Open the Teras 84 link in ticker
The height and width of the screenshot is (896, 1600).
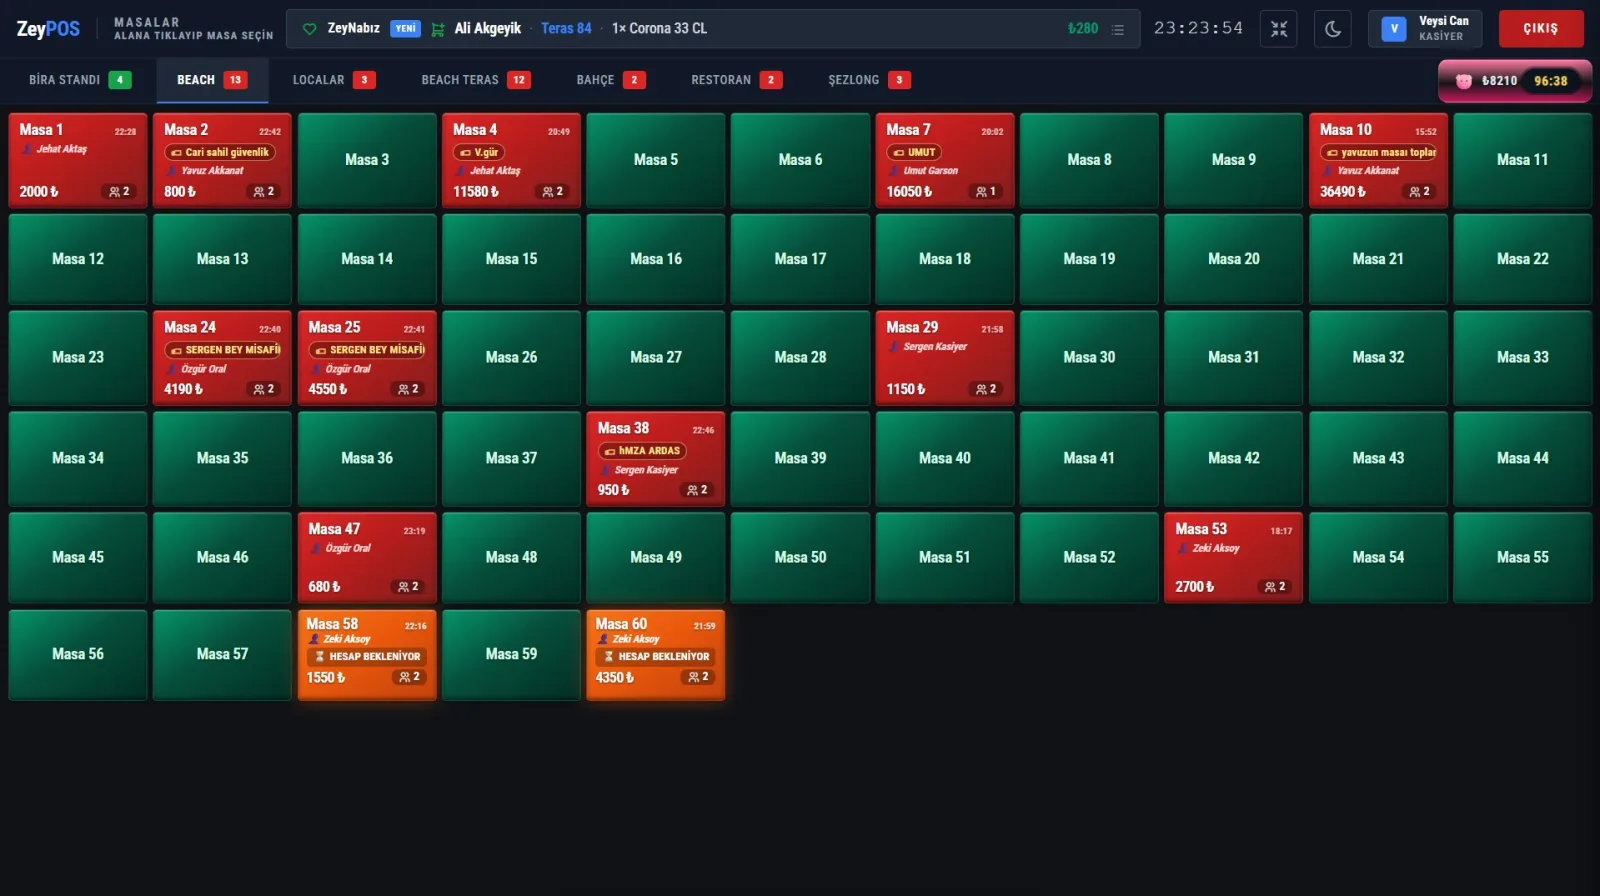pos(566,29)
